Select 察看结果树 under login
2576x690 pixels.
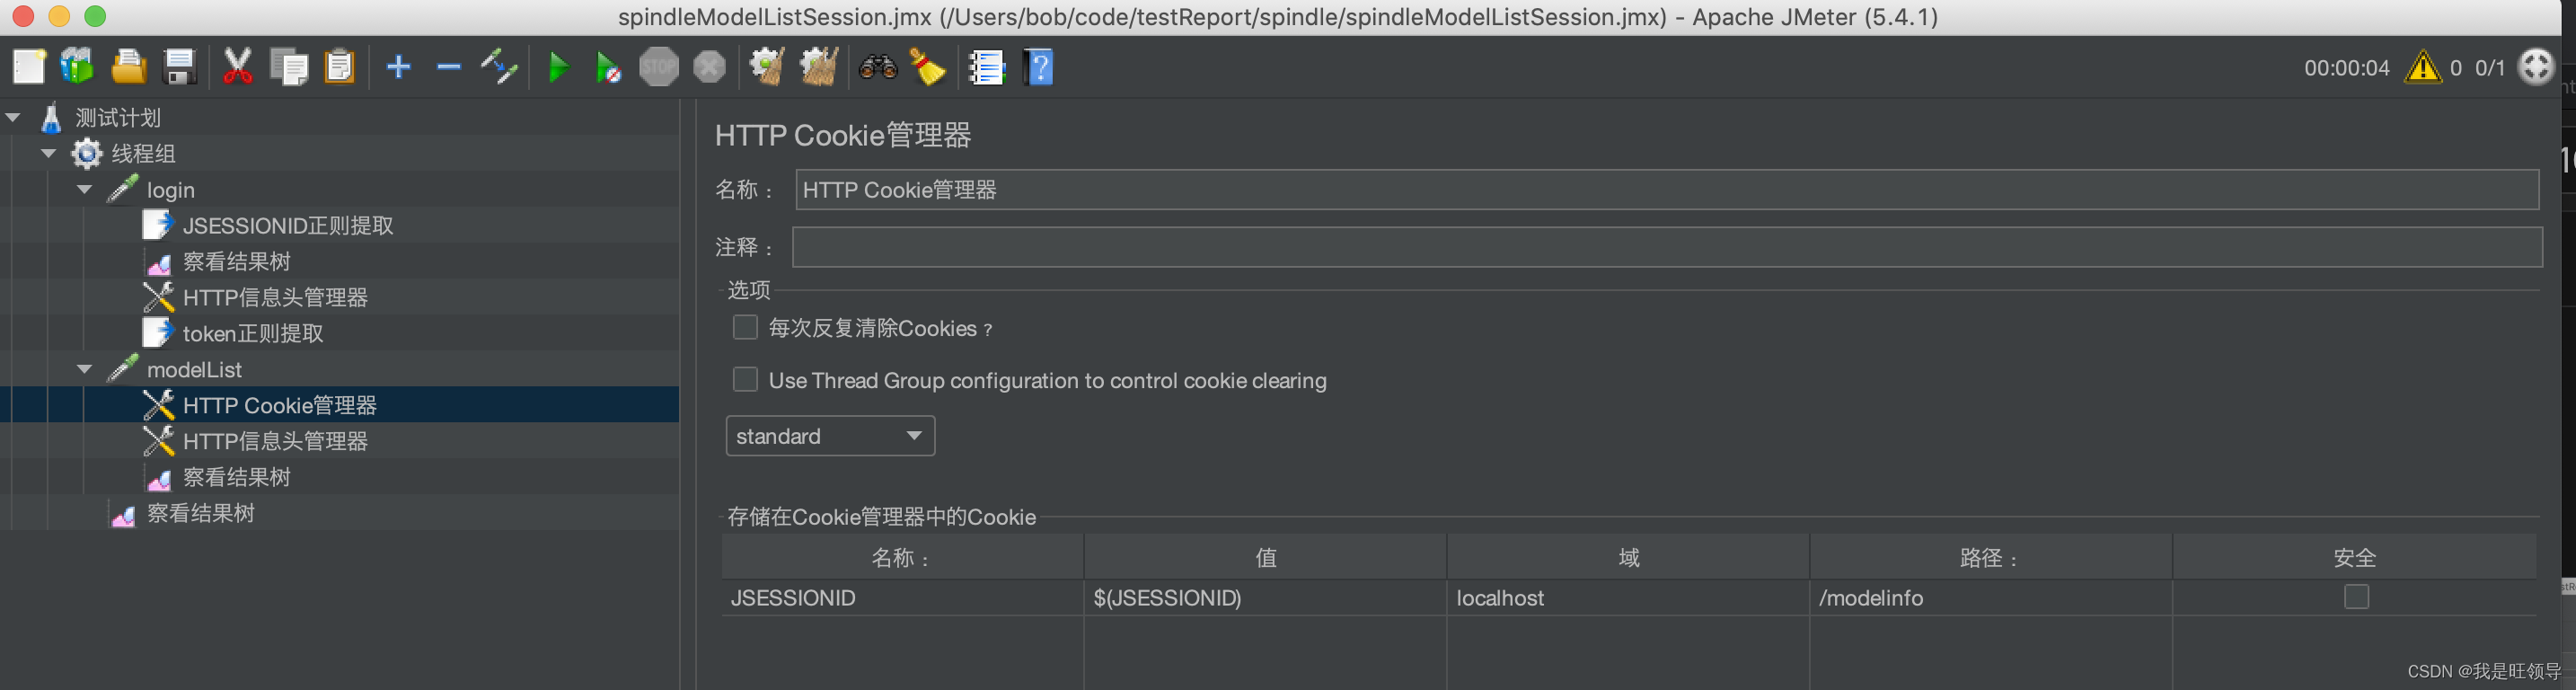pos(237,262)
